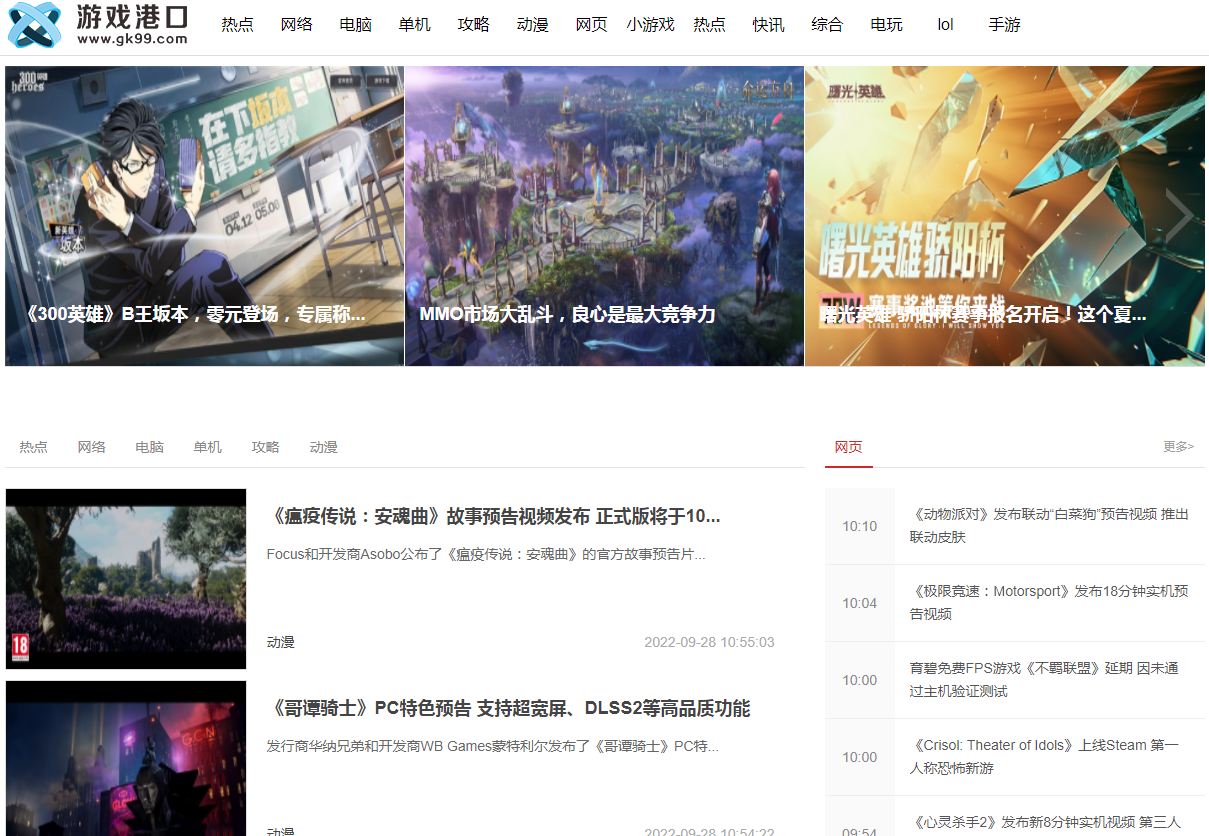
Task: Click Focus和开发商Asobo article summary
Action: click(x=486, y=554)
